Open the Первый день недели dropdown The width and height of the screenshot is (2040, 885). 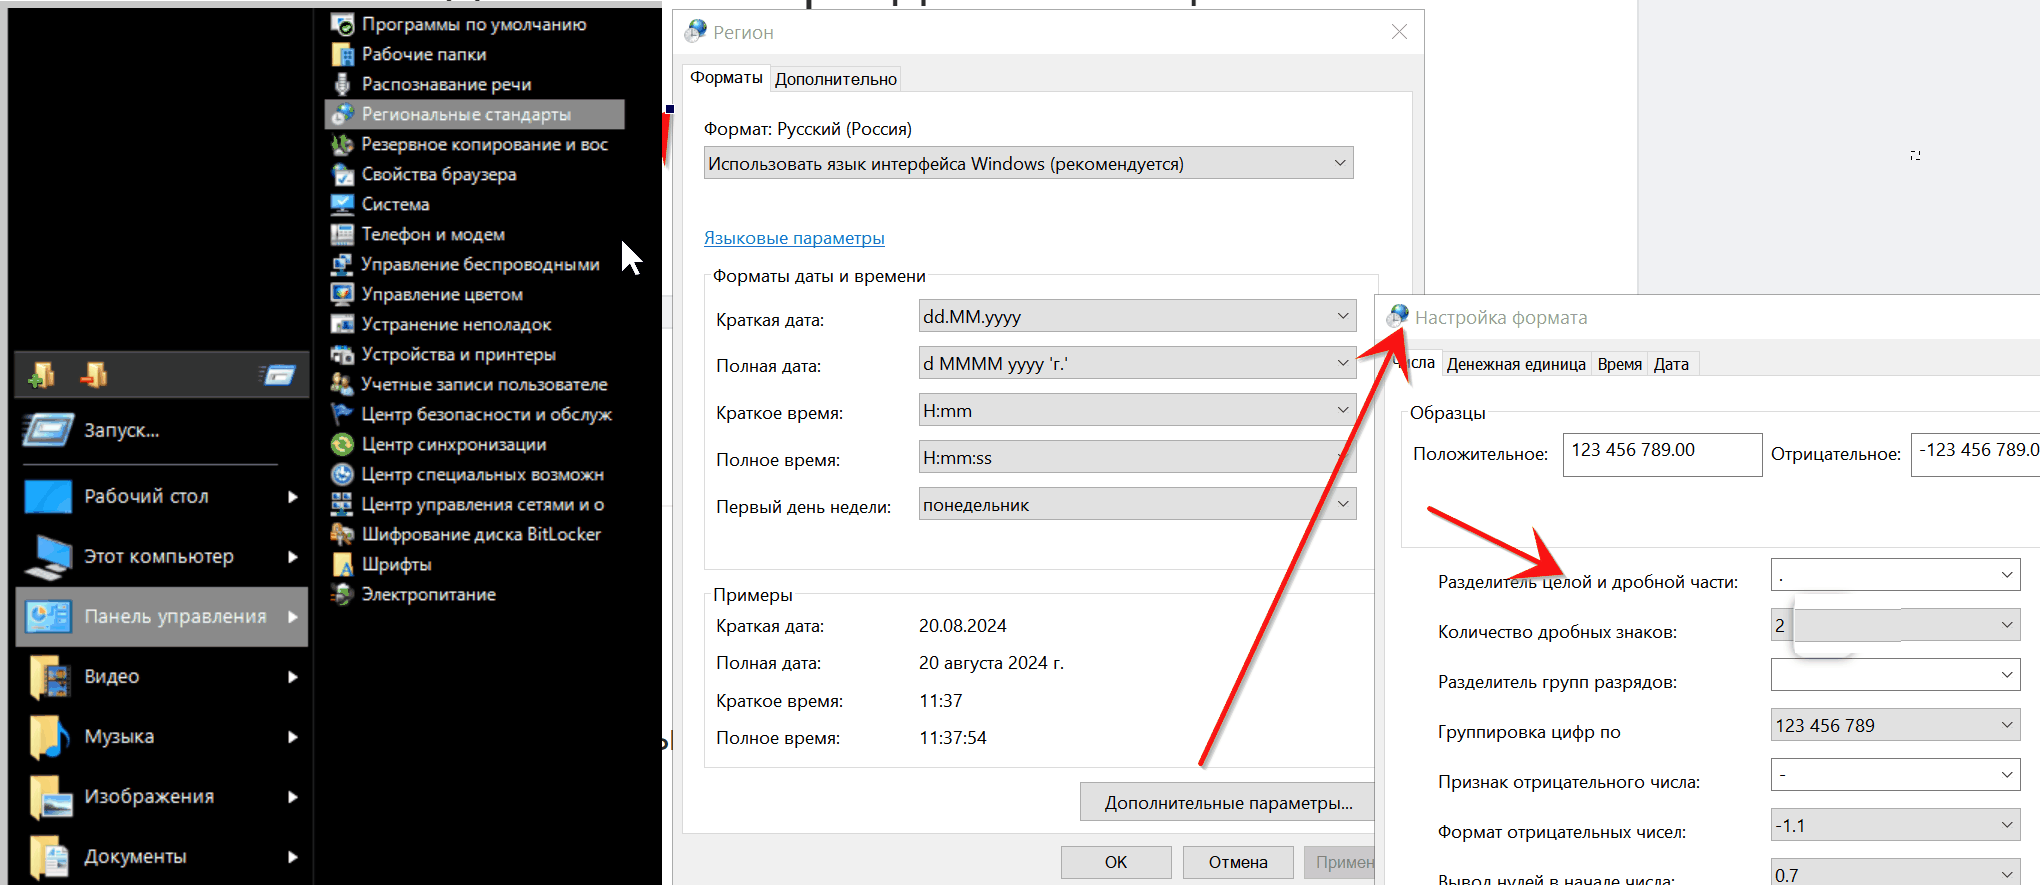click(1342, 504)
